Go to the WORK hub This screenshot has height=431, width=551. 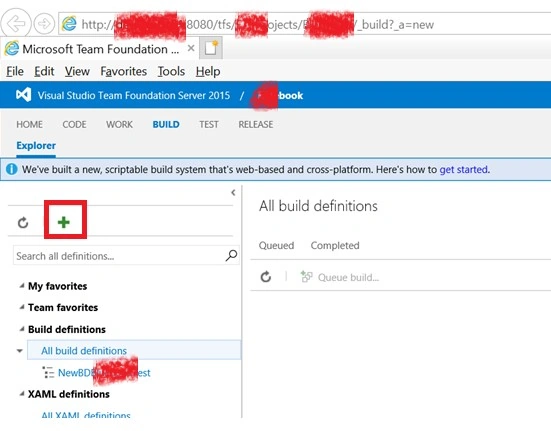(x=119, y=124)
